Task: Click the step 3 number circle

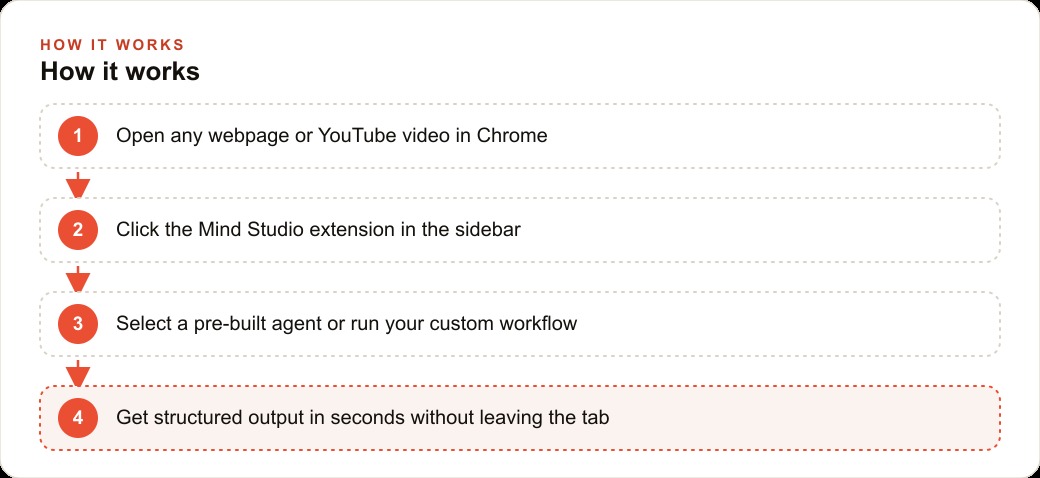Action: point(78,324)
